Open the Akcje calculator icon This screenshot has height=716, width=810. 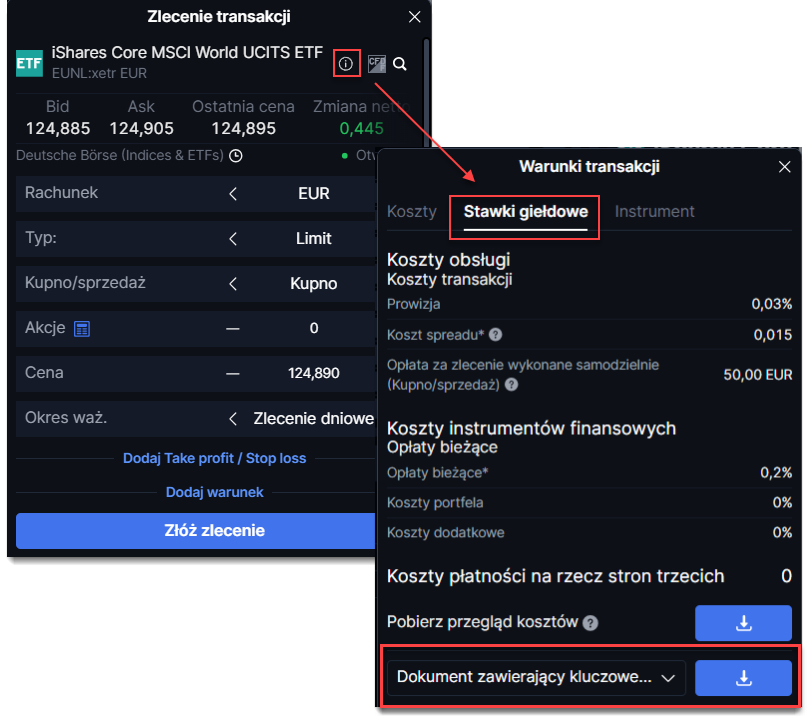[82, 329]
